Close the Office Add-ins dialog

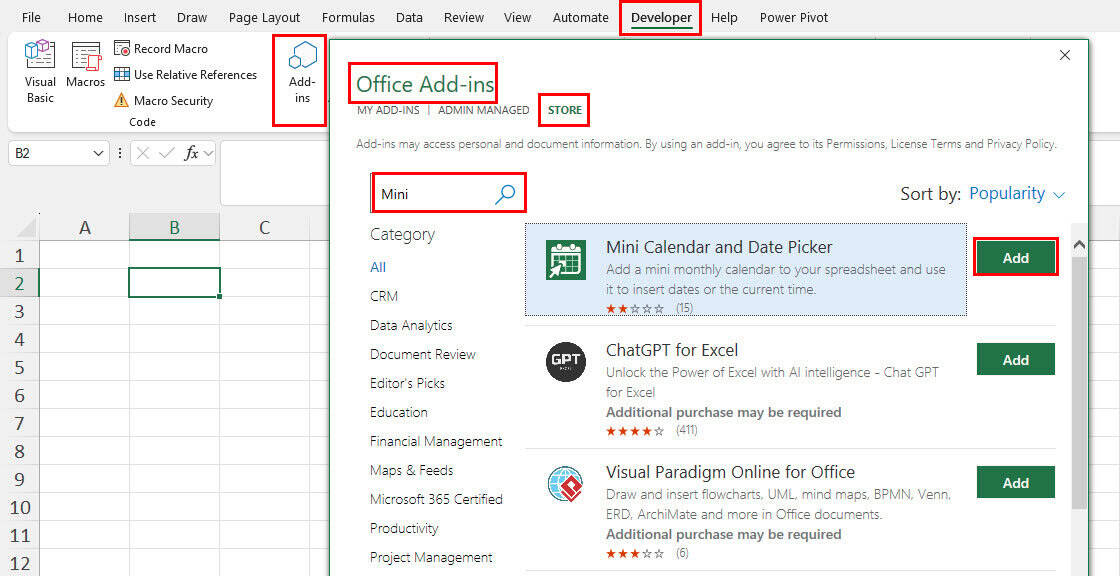(x=1065, y=55)
